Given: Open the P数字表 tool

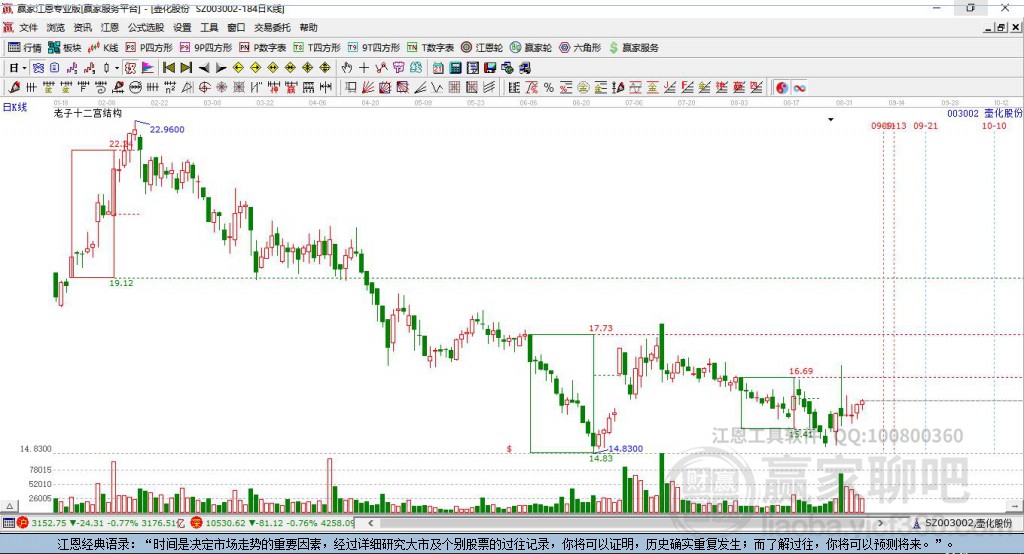Looking at the screenshot, I should tap(263, 48).
